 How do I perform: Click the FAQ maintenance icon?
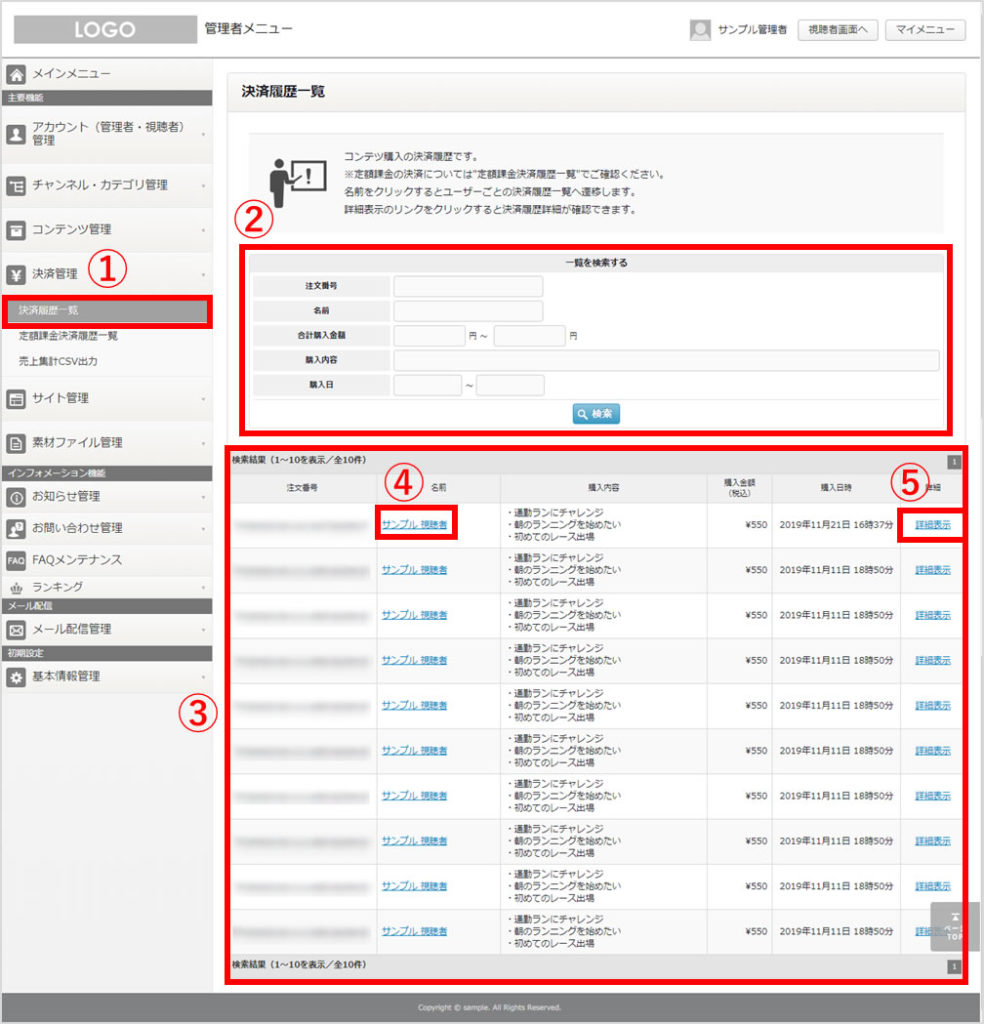point(16,560)
